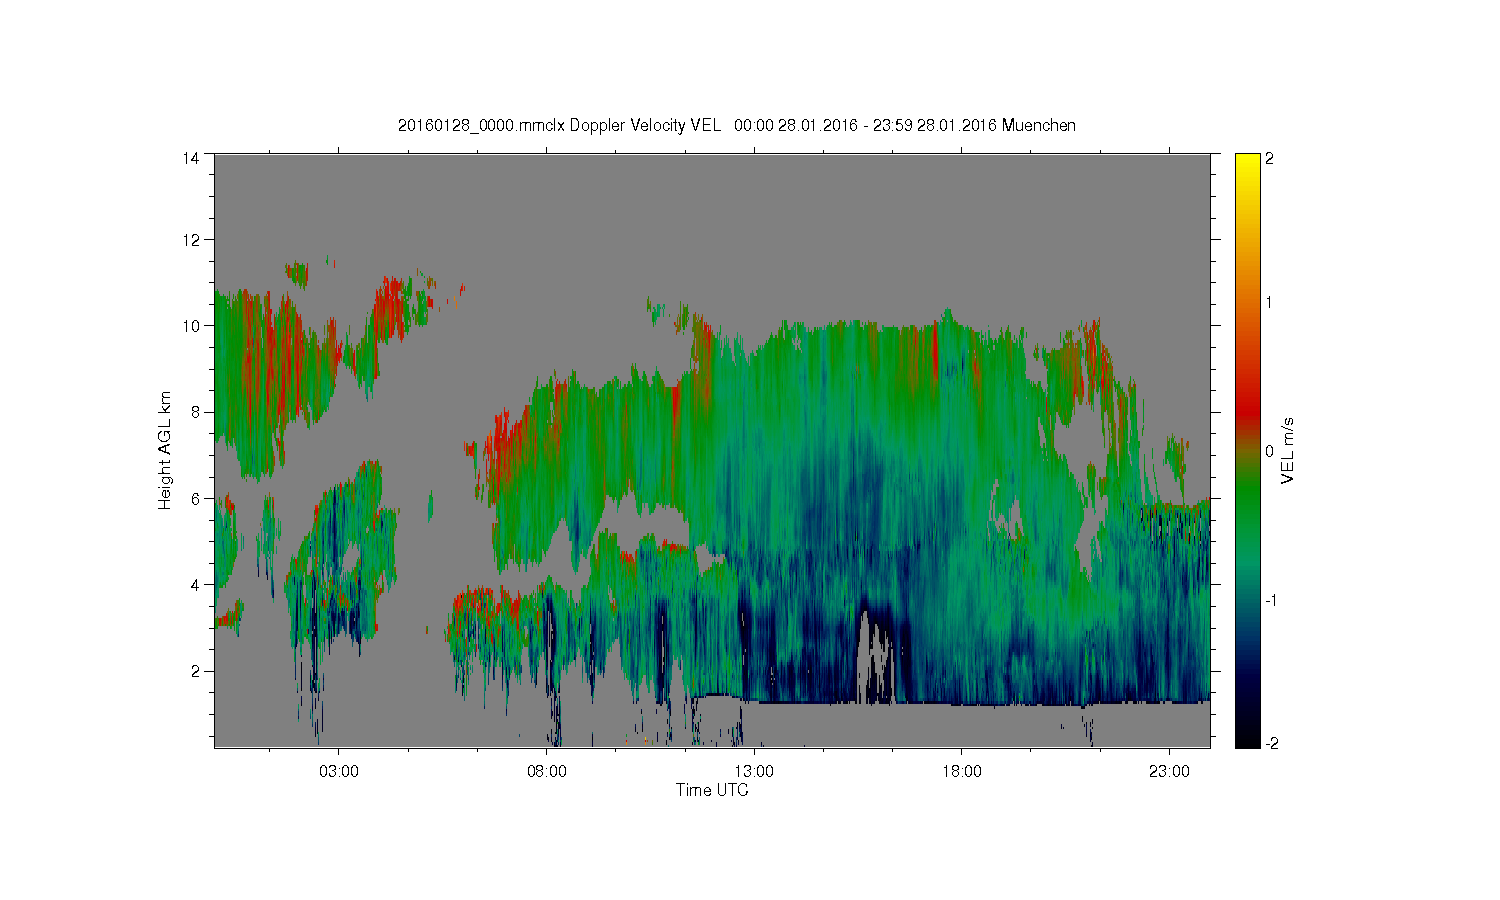This screenshot has height=900, width=1500.
Task: Click the 18:00 time tick label
Action: pos(962,772)
